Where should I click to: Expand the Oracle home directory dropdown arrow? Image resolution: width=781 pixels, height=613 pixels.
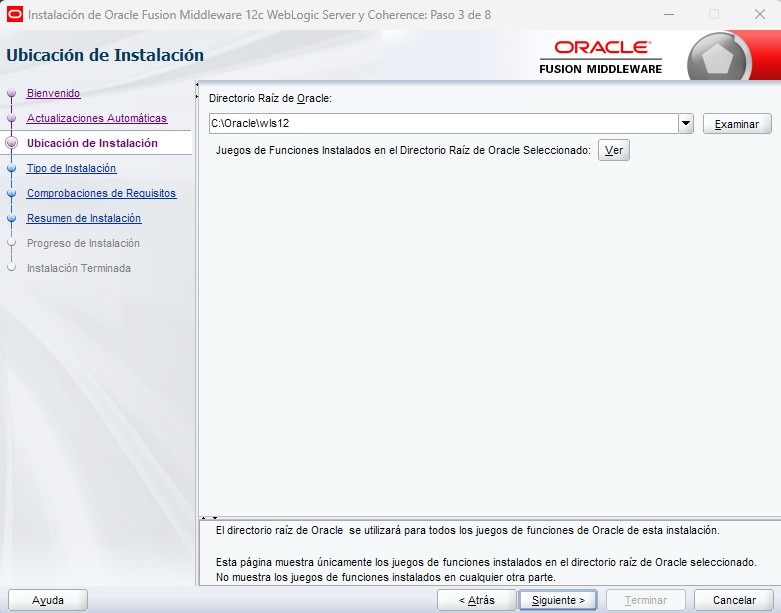click(x=686, y=123)
